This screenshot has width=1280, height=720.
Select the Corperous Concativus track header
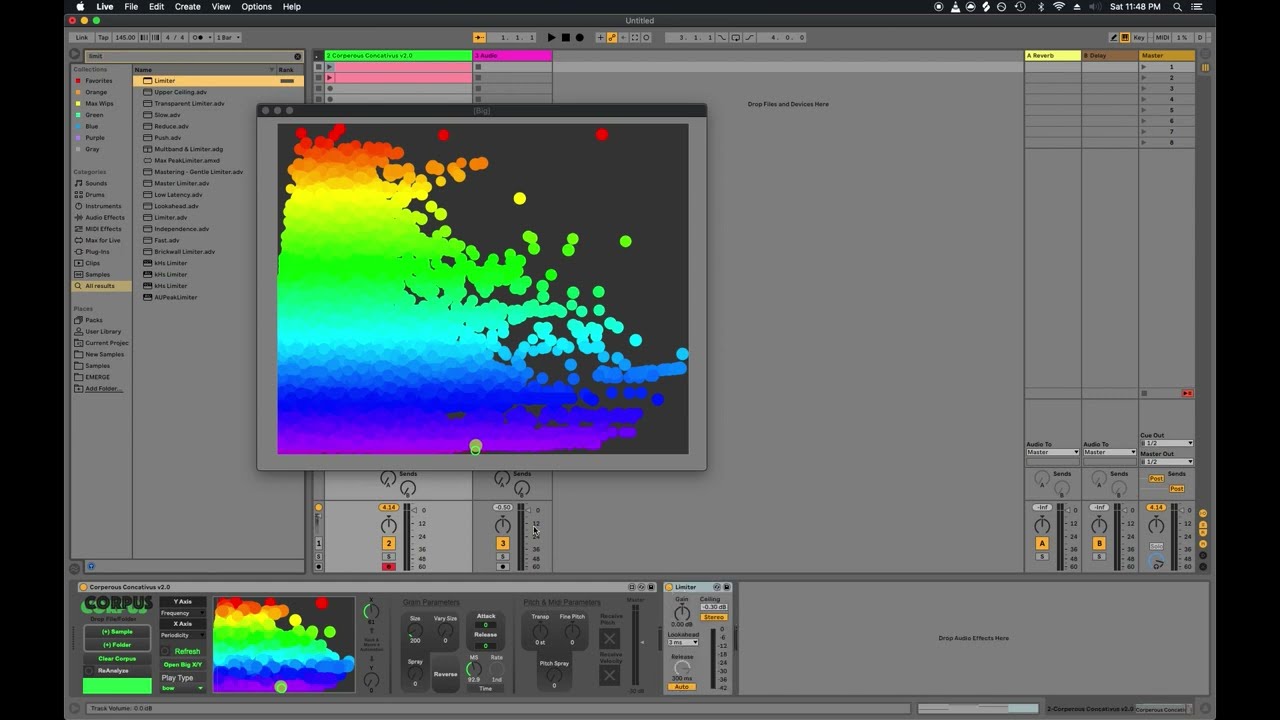398,56
